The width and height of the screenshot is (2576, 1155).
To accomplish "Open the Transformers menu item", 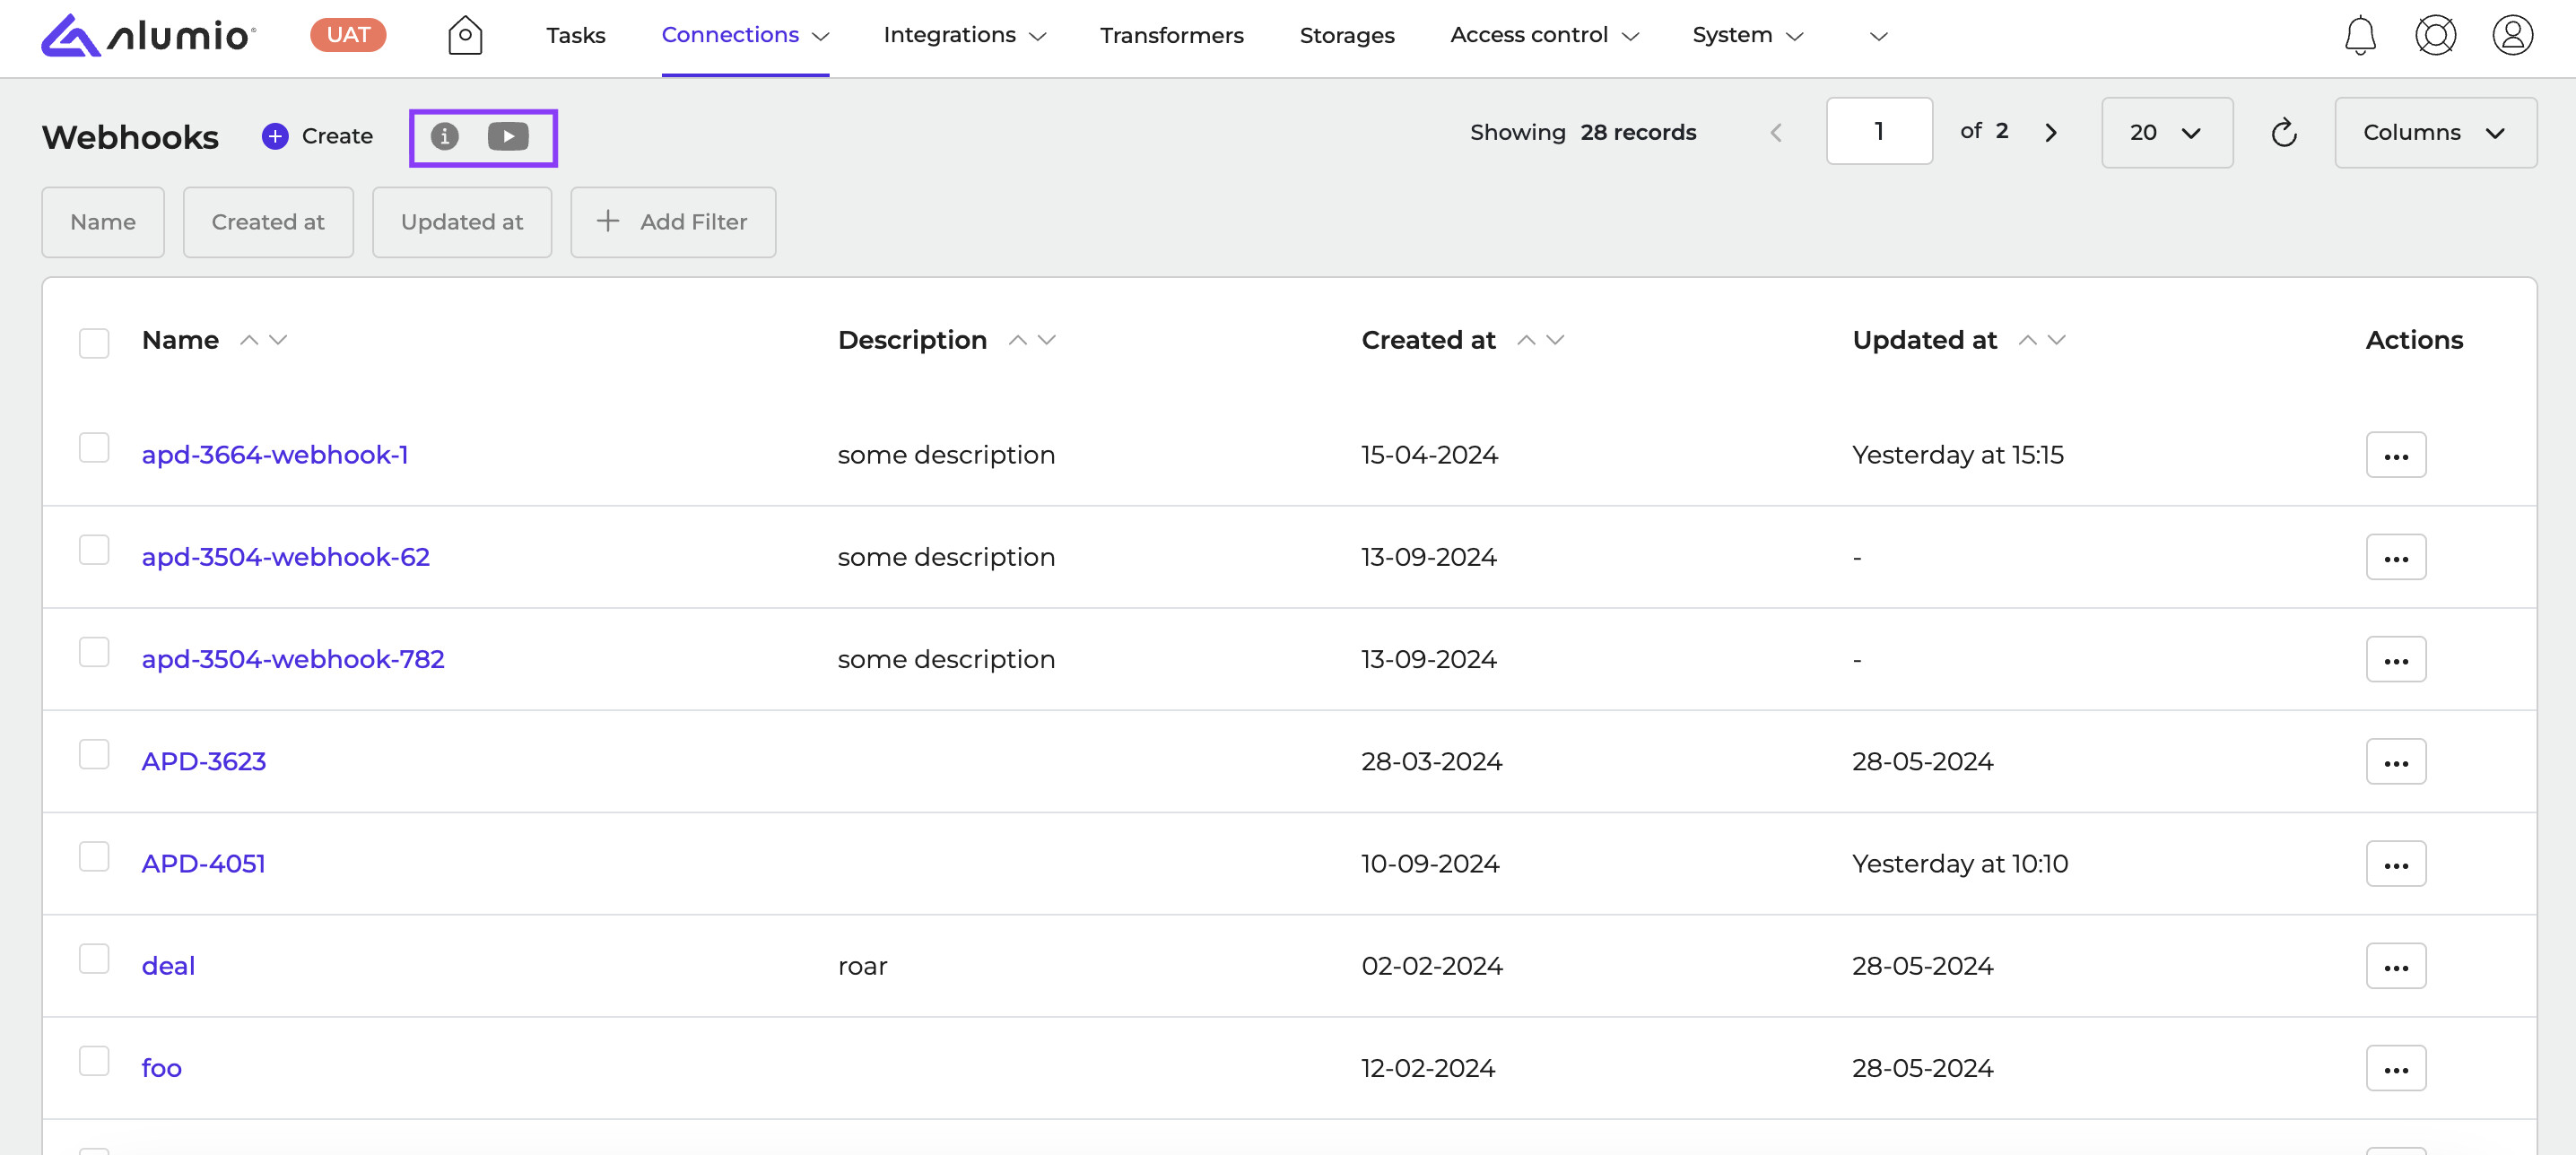I will (1171, 36).
